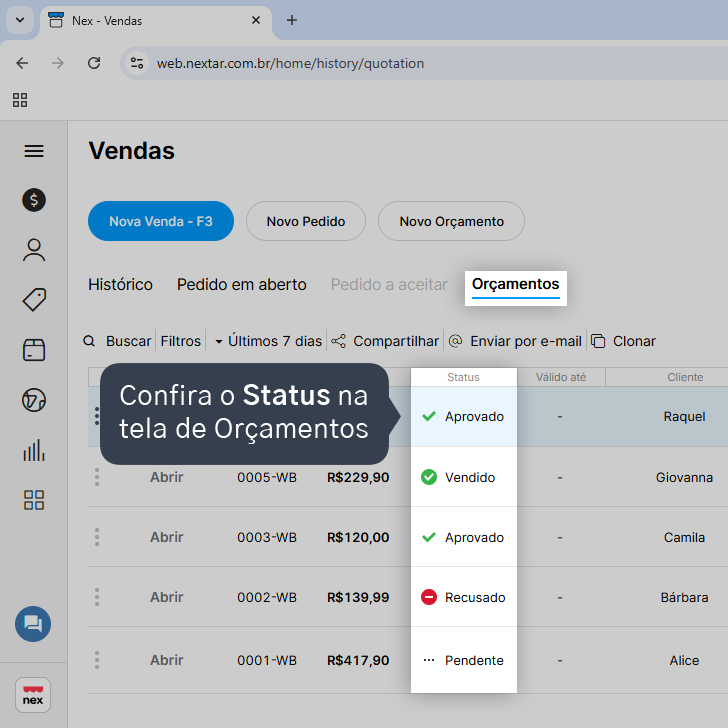
Task: Open the site information icon in address bar
Action: 136,63
